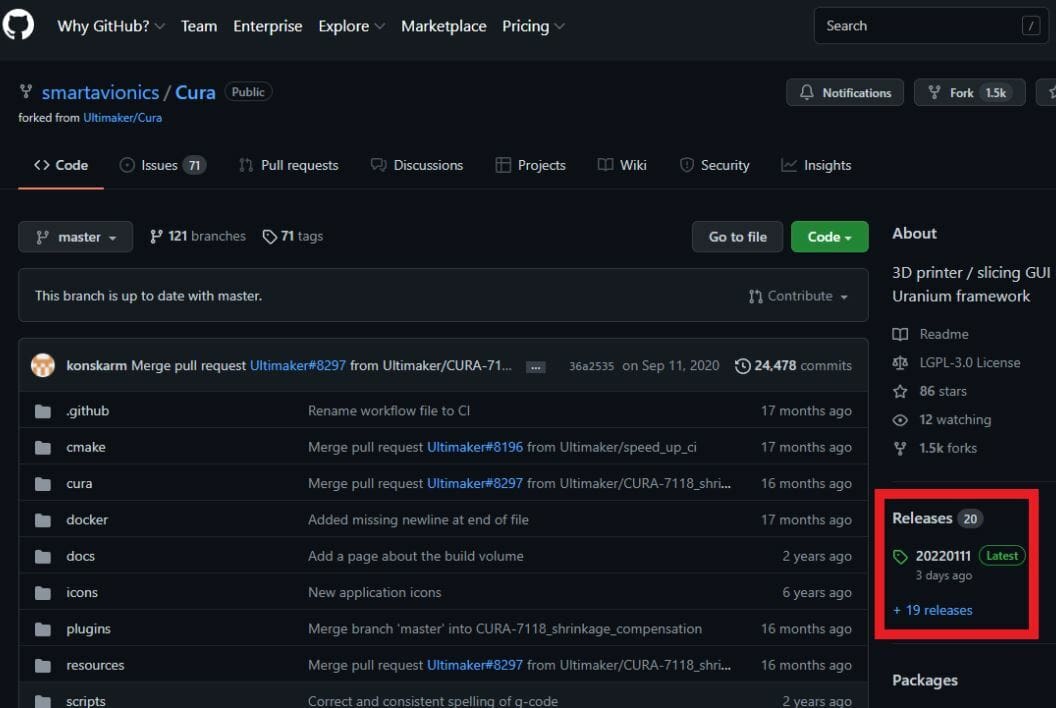Open the Contribute dropdown
The width and height of the screenshot is (1056, 708).
click(x=798, y=296)
